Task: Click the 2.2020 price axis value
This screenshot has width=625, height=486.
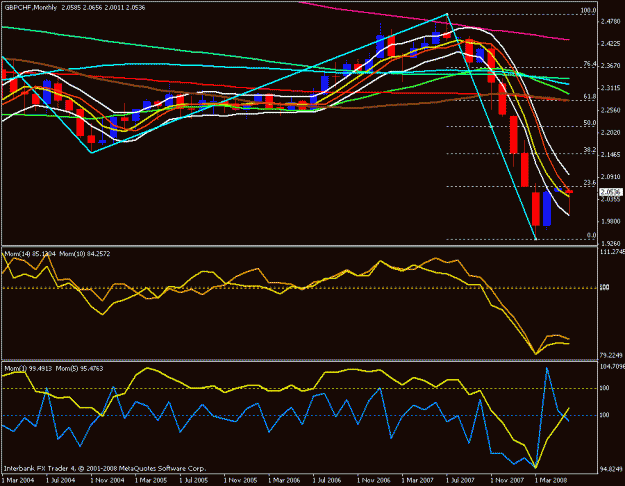Action: pyautogui.click(x=611, y=132)
